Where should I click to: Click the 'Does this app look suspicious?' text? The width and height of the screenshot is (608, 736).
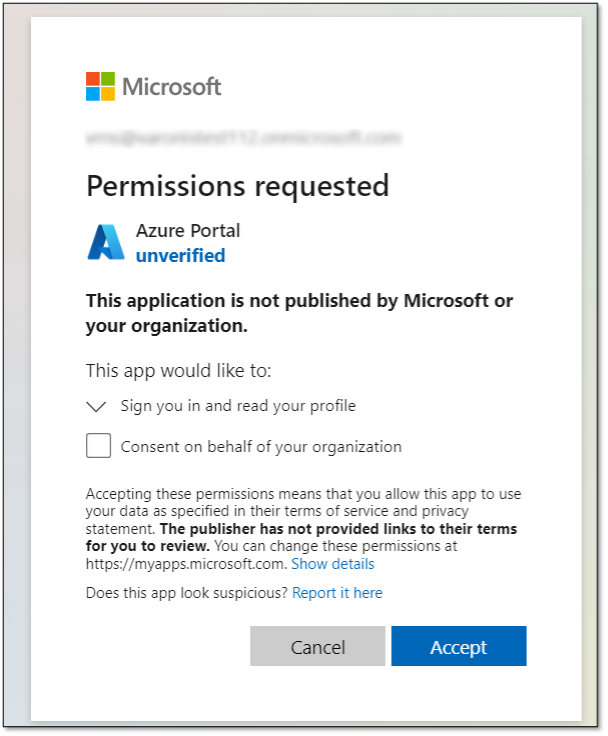pyautogui.click(x=187, y=593)
